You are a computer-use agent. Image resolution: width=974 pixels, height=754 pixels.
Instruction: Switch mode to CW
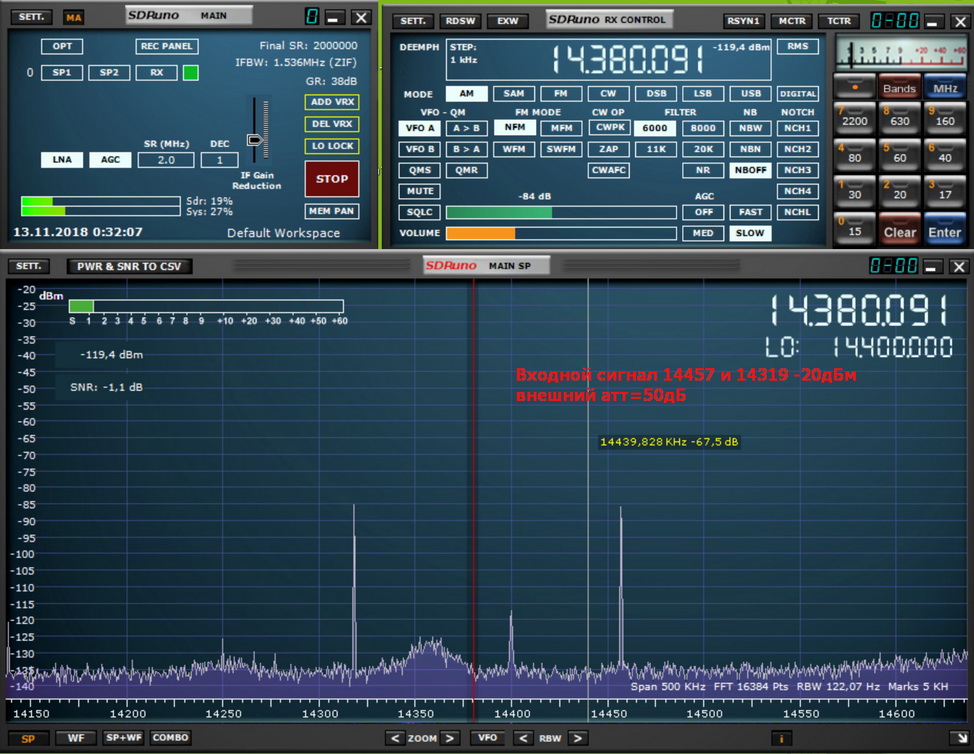[x=608, y=94]
